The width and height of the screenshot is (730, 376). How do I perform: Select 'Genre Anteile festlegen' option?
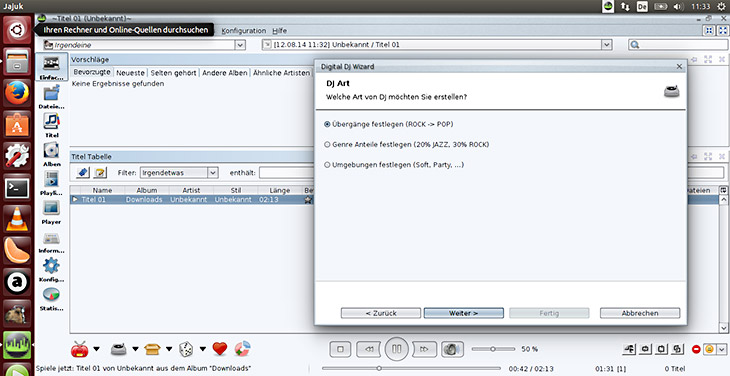click(x=407, y=144)
